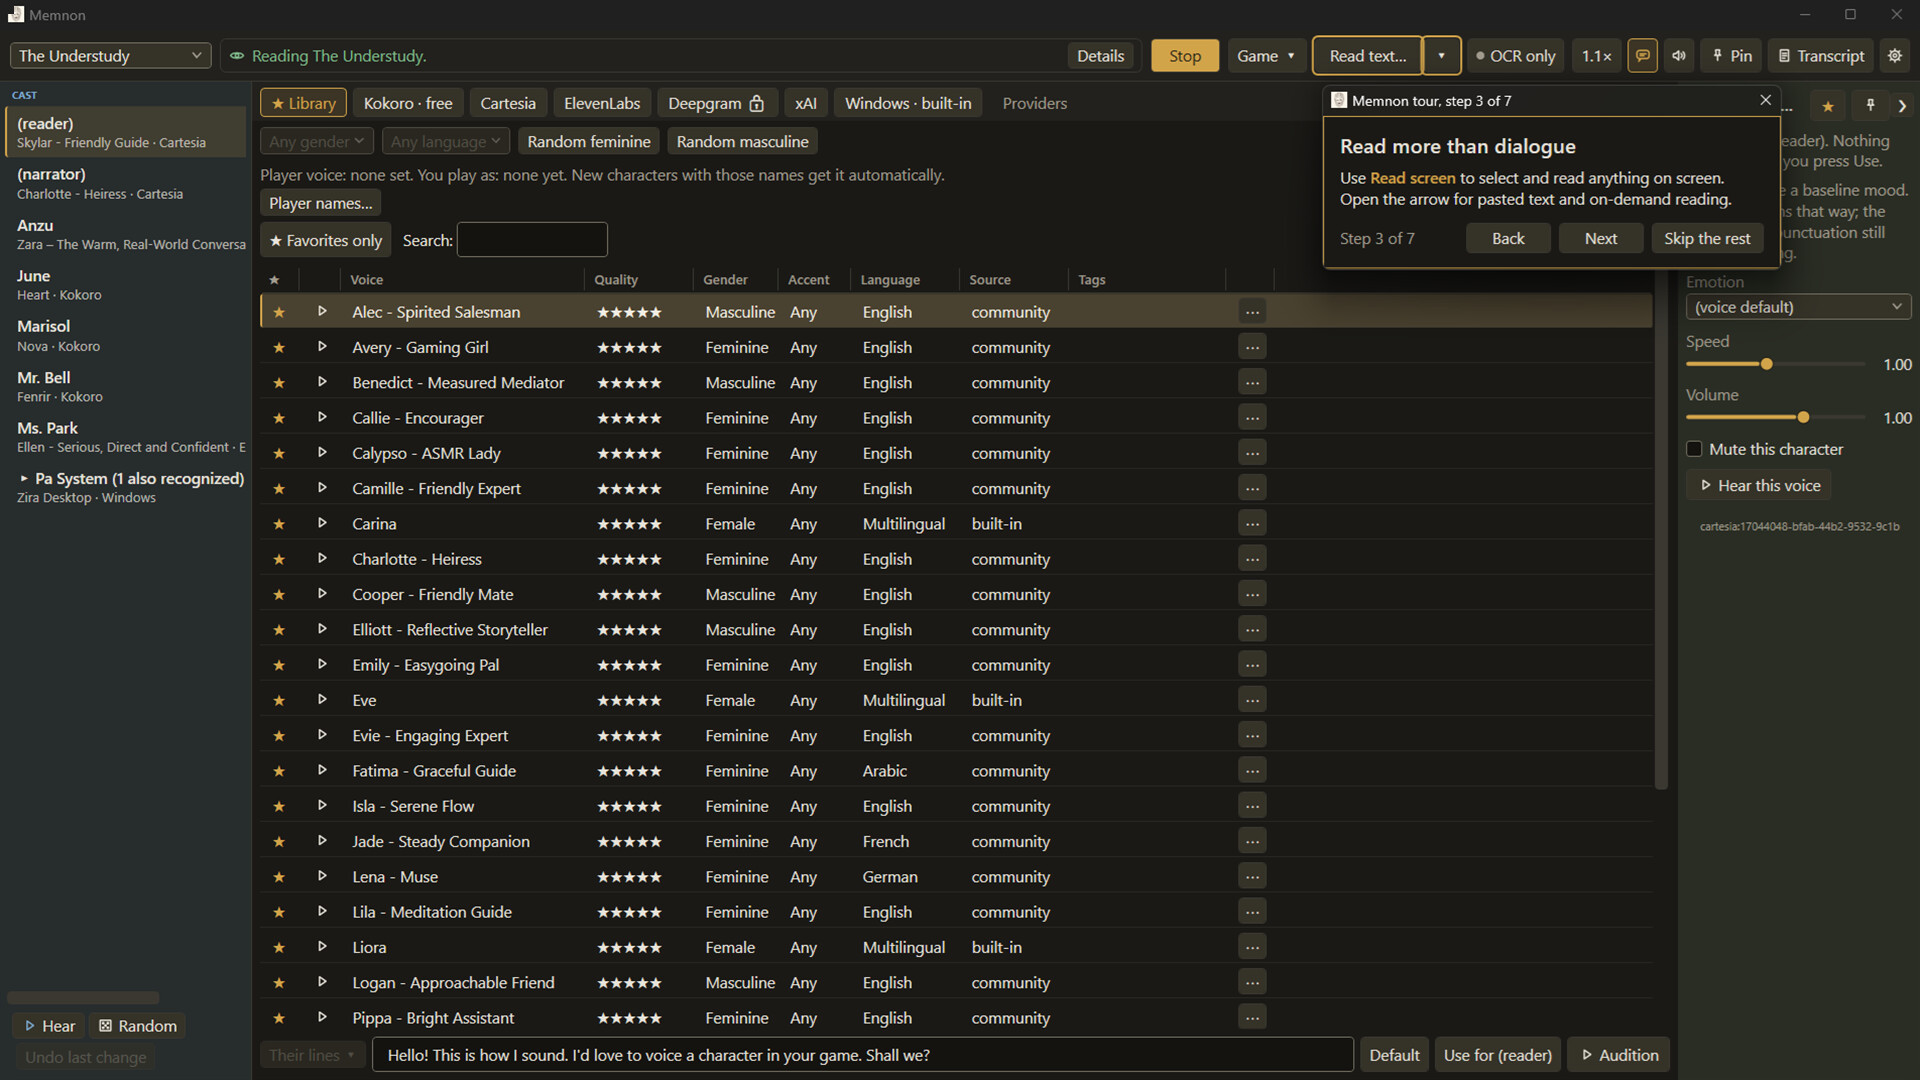Screen dimensions: 1920x1080
Task: Switch to the Cartesia tab
Action: point(507,103)
